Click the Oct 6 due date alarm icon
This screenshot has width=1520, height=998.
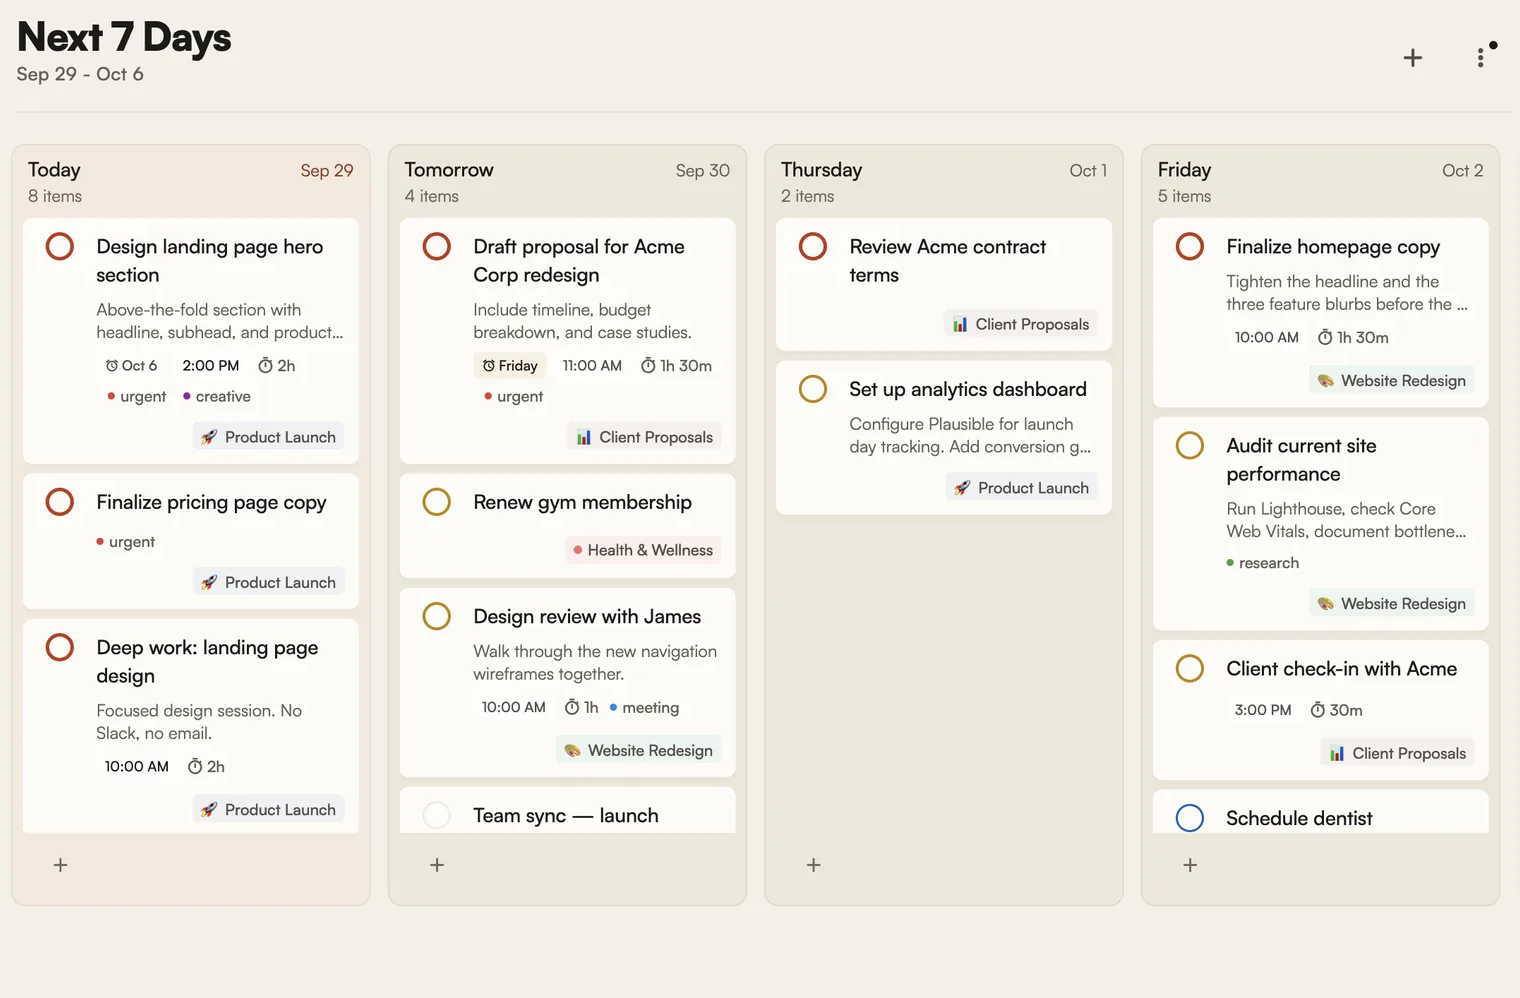(x=112, y=366)
